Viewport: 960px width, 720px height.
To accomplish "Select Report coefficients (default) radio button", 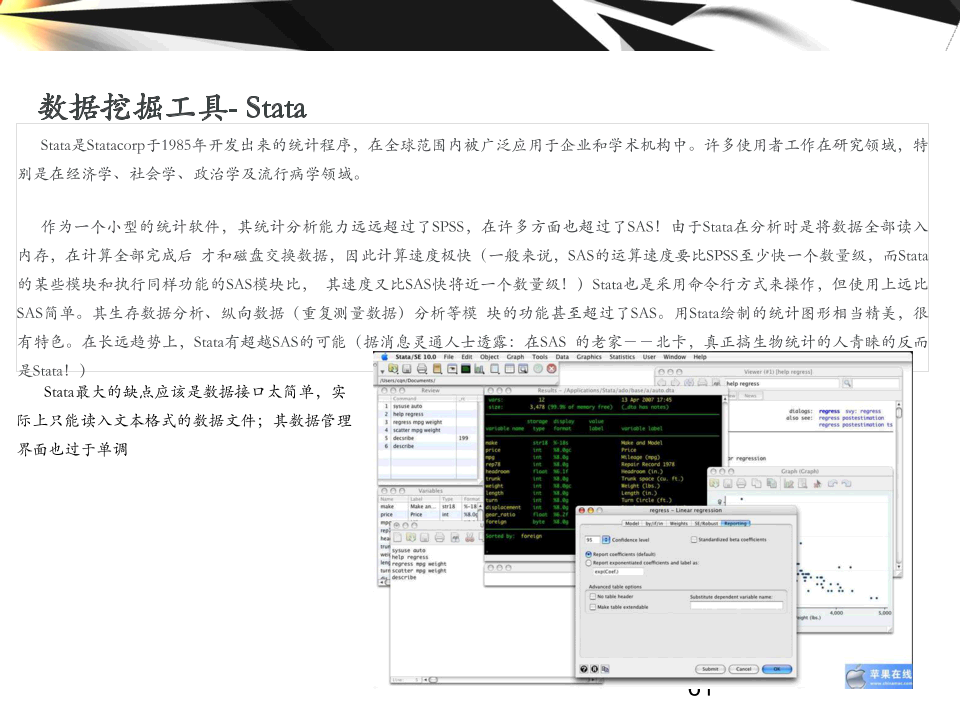I will pyautogui.click(x=588, y=555).
